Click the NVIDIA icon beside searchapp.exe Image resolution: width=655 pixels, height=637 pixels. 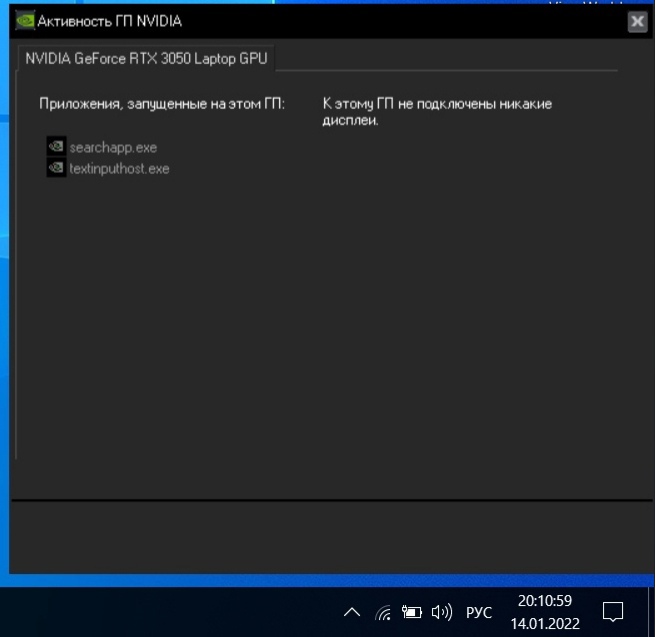pos(56,146)
